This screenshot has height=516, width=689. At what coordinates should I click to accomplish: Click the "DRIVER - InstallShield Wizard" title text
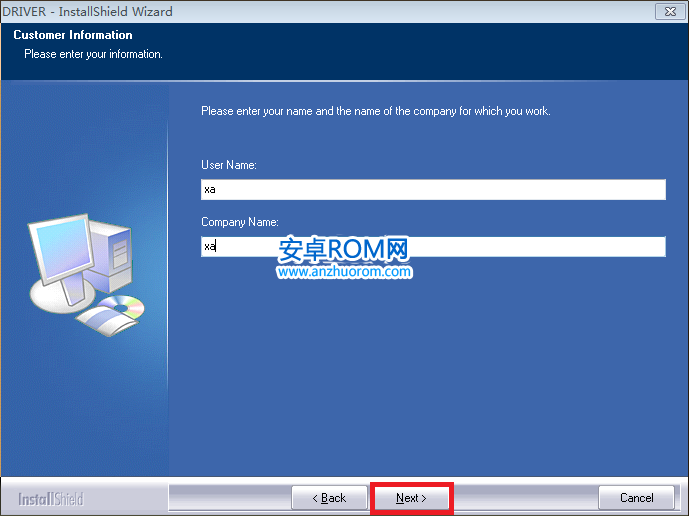87,11
